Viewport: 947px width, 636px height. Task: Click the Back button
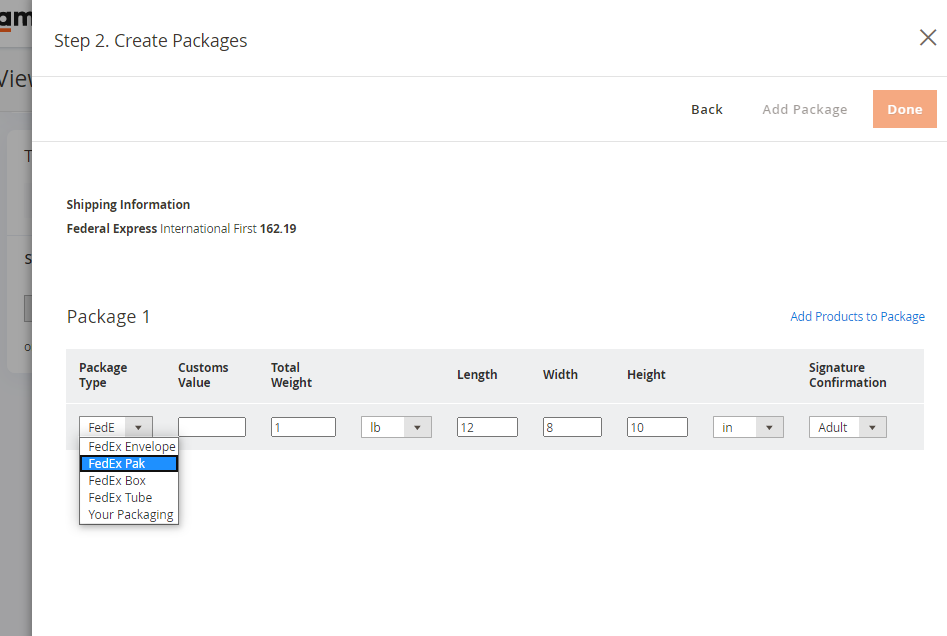706,108
